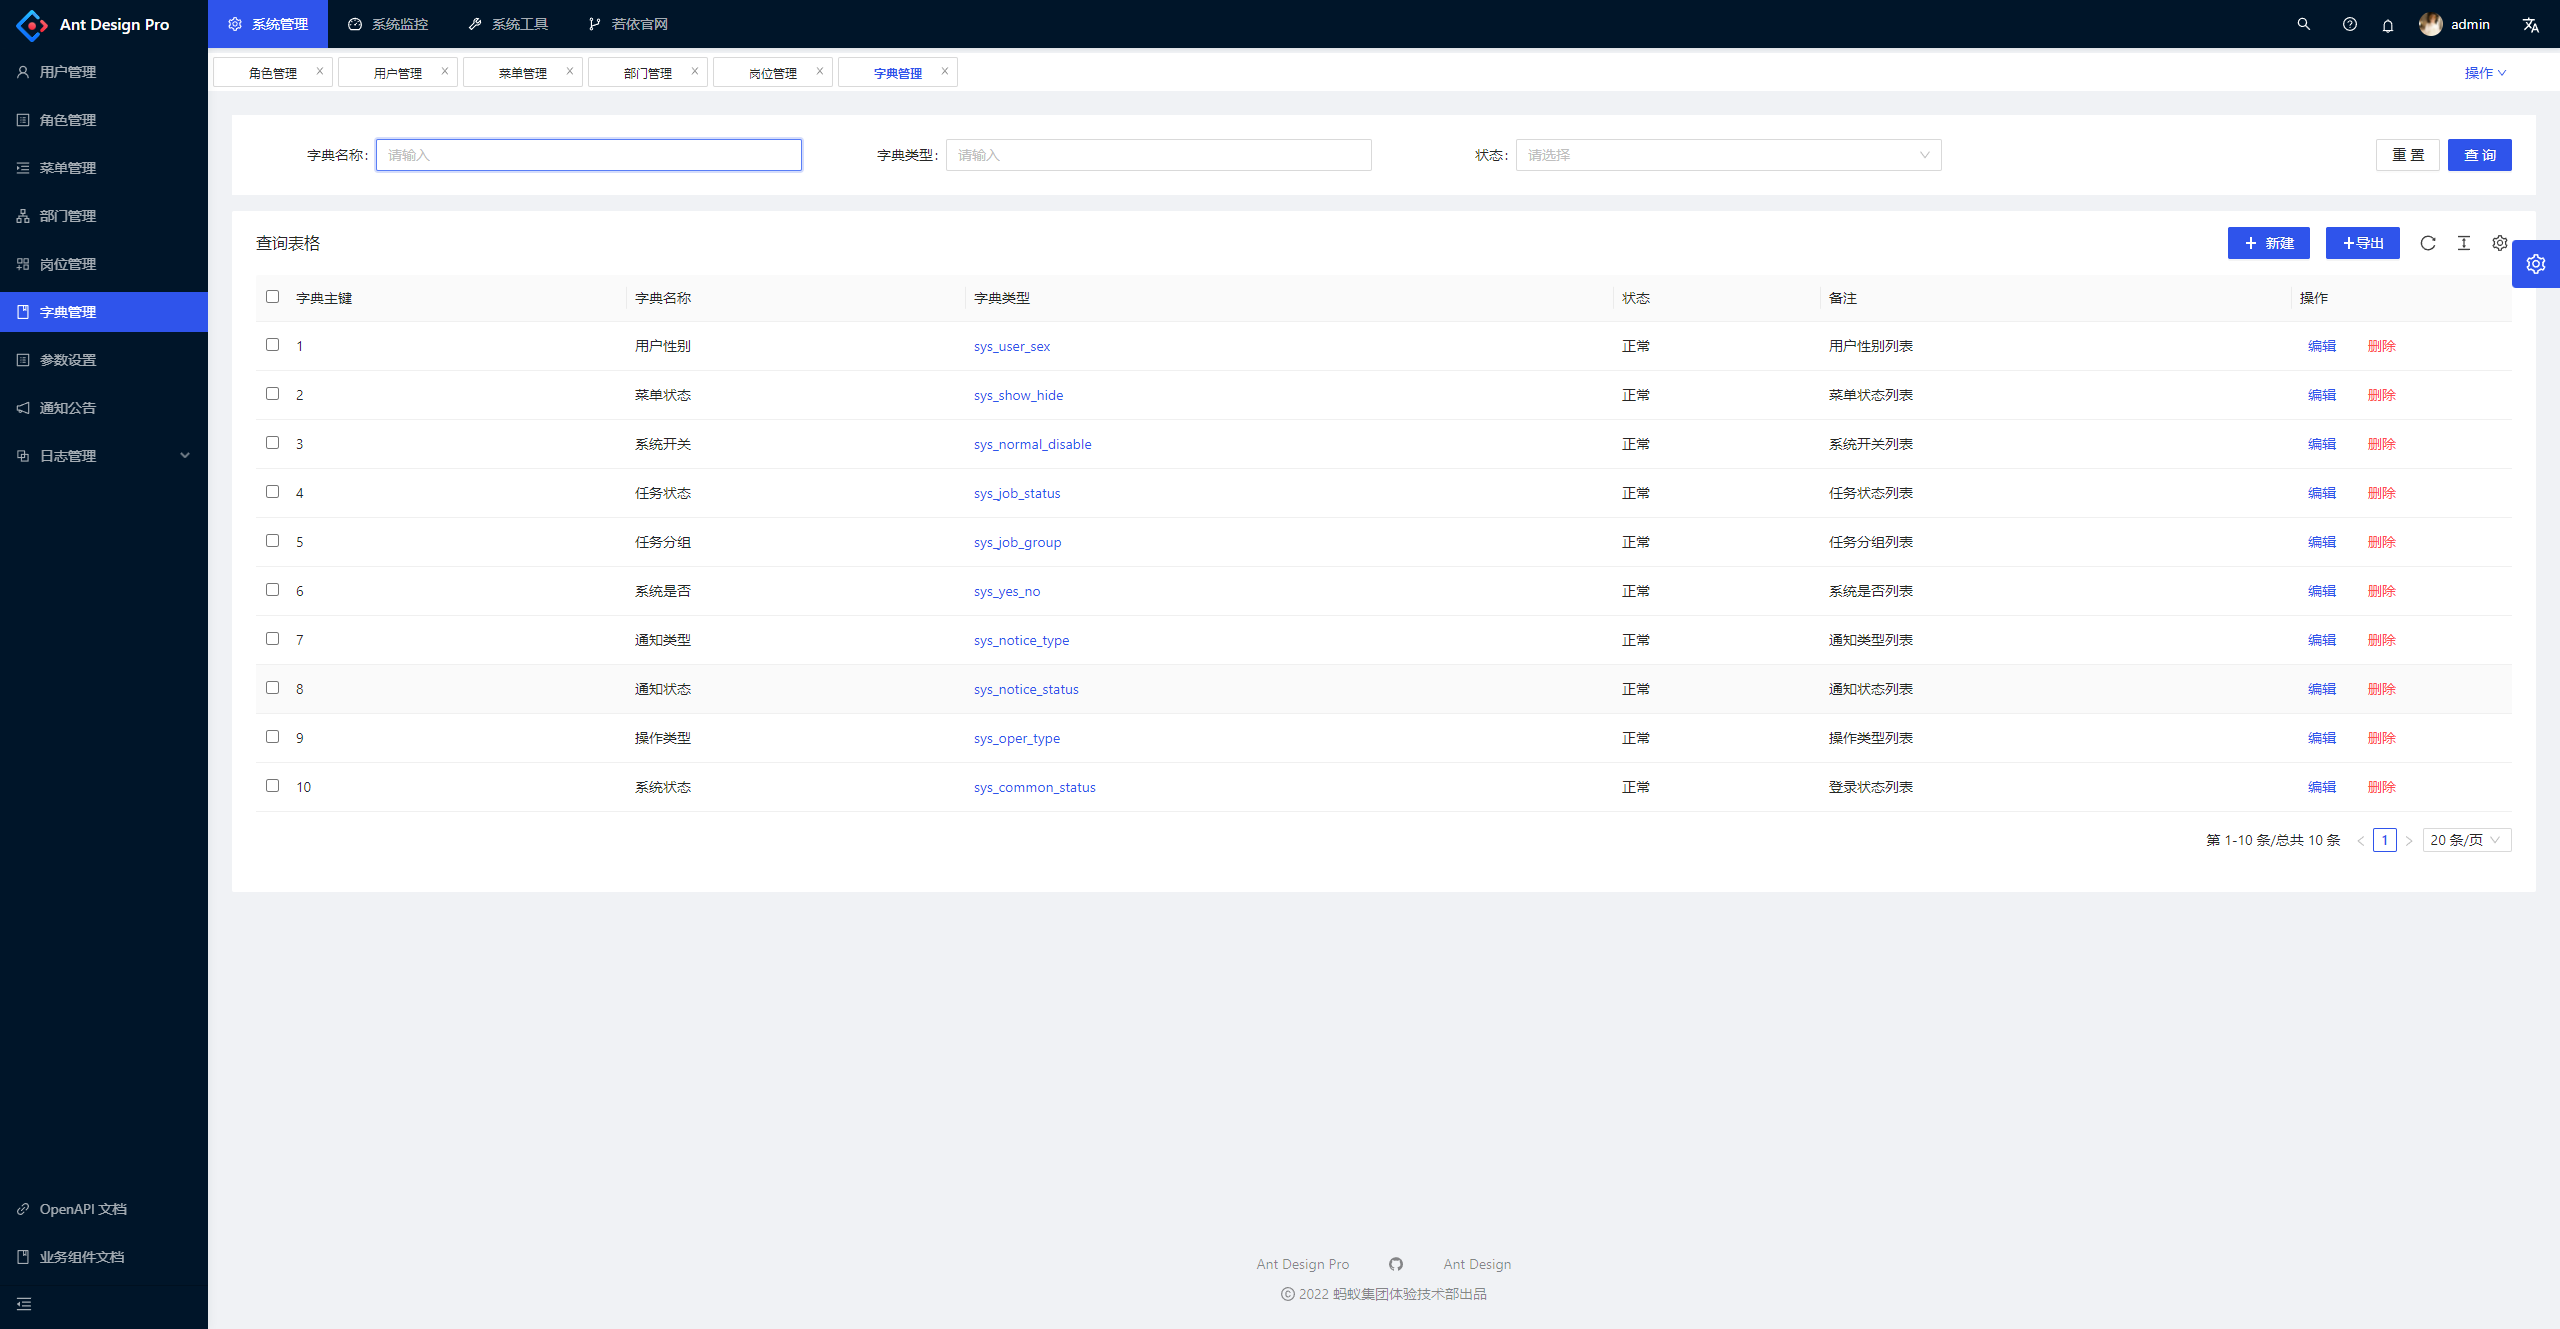
Task: Close the 菜单管理 tab
Action: coord(570,71)
